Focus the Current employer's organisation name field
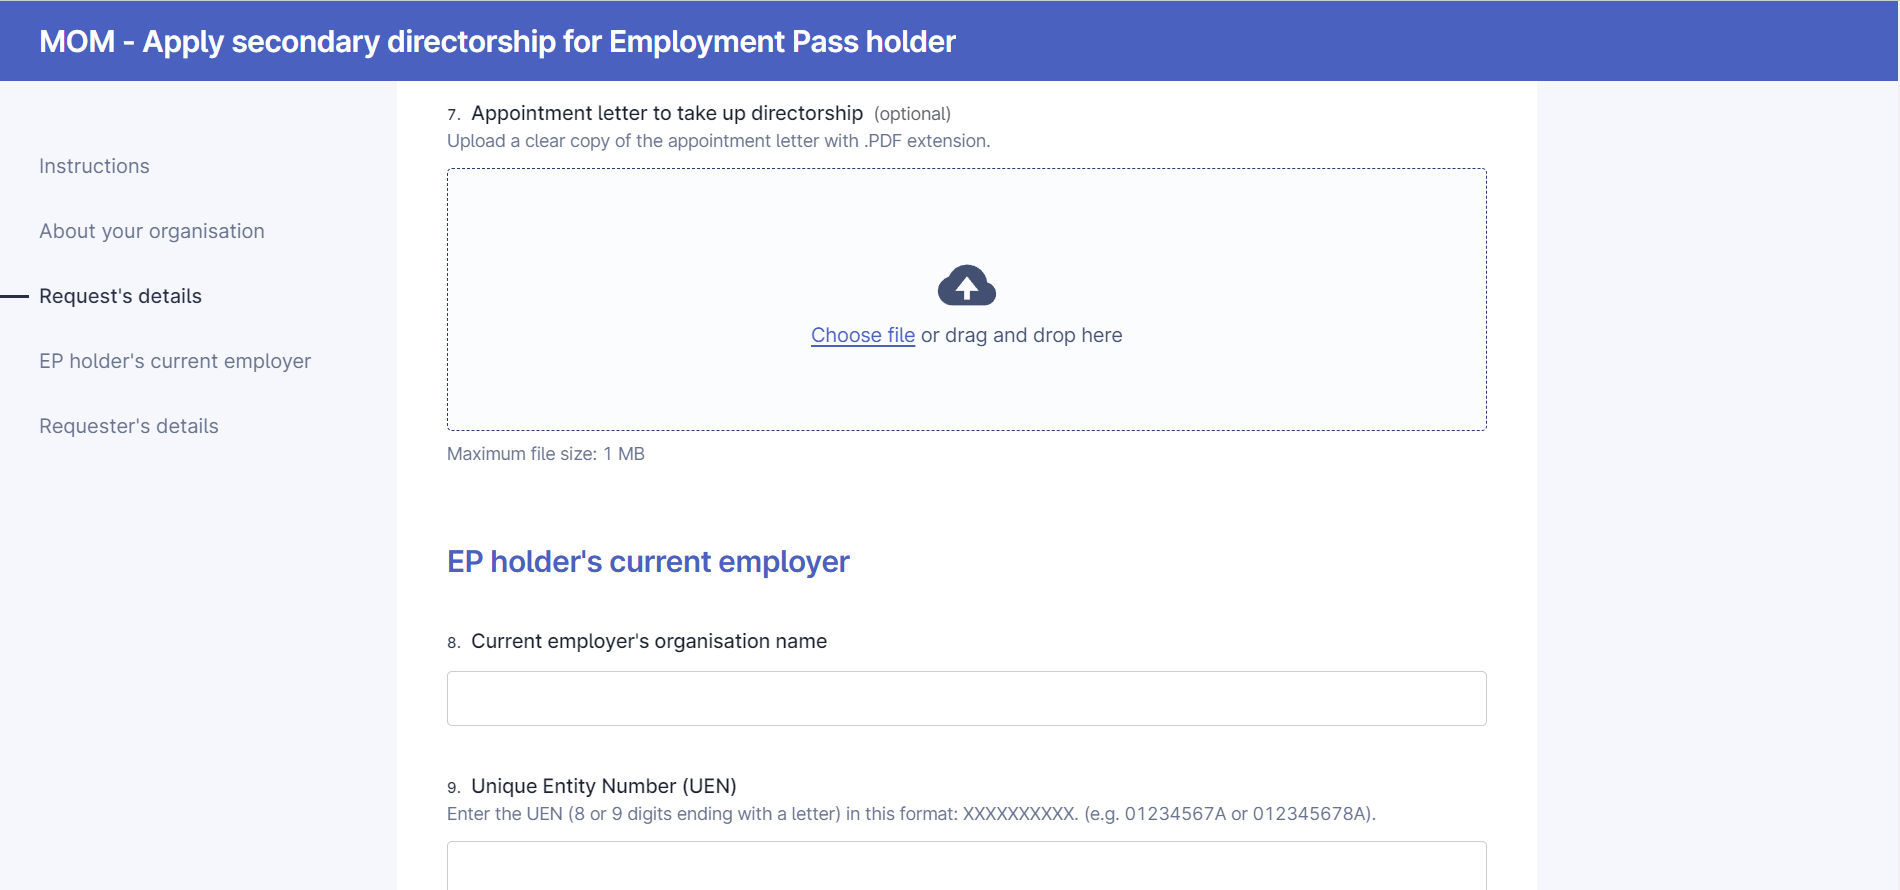The height and width of the screenshot is (890, 1900). (x=966, y=698)
